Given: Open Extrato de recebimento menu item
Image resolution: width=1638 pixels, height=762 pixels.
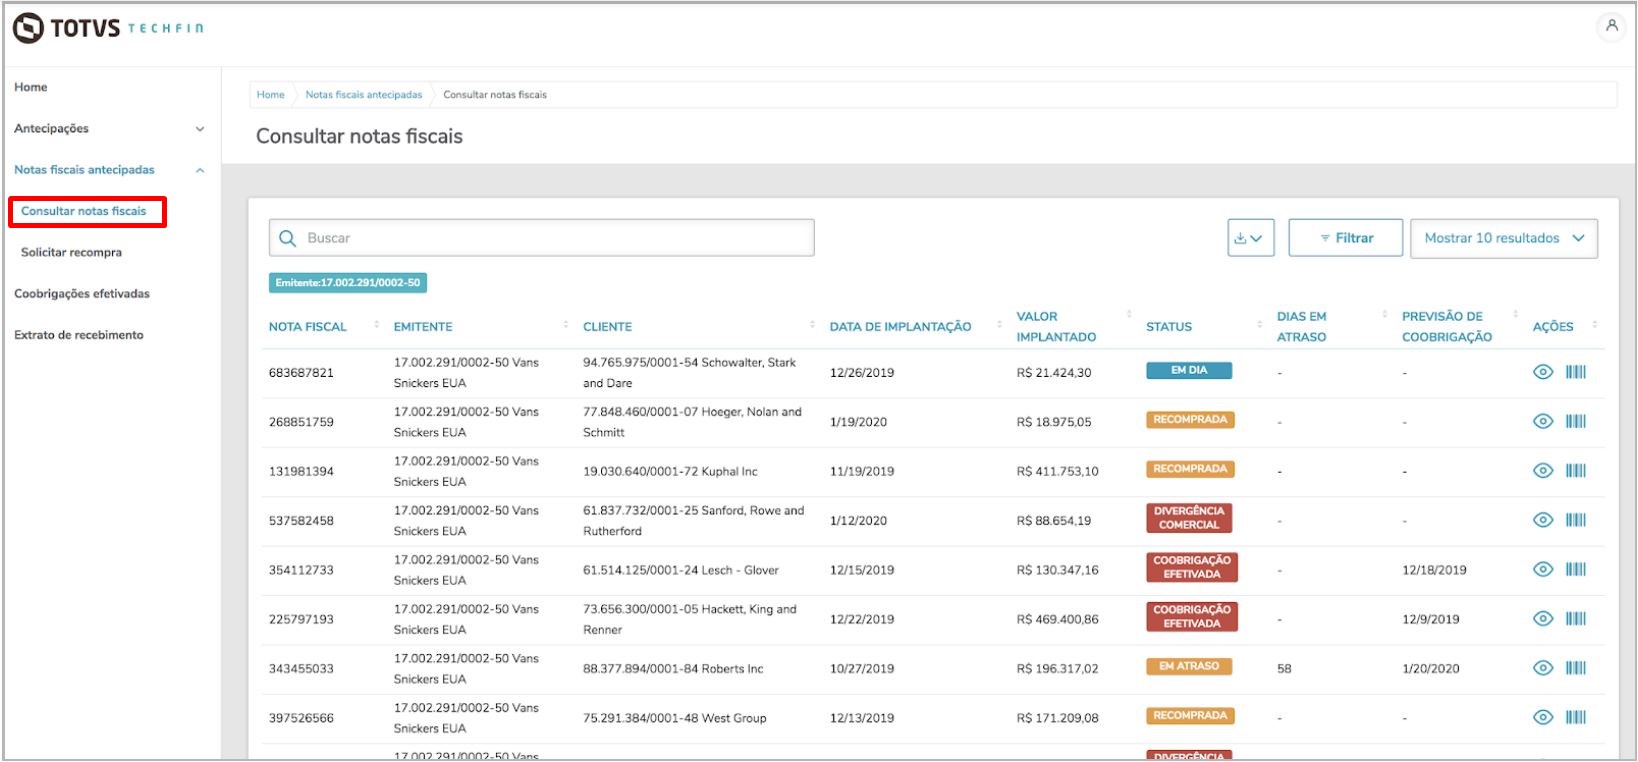Looking at the screenshot, I should pyautogui.click(x=79, y=335).
